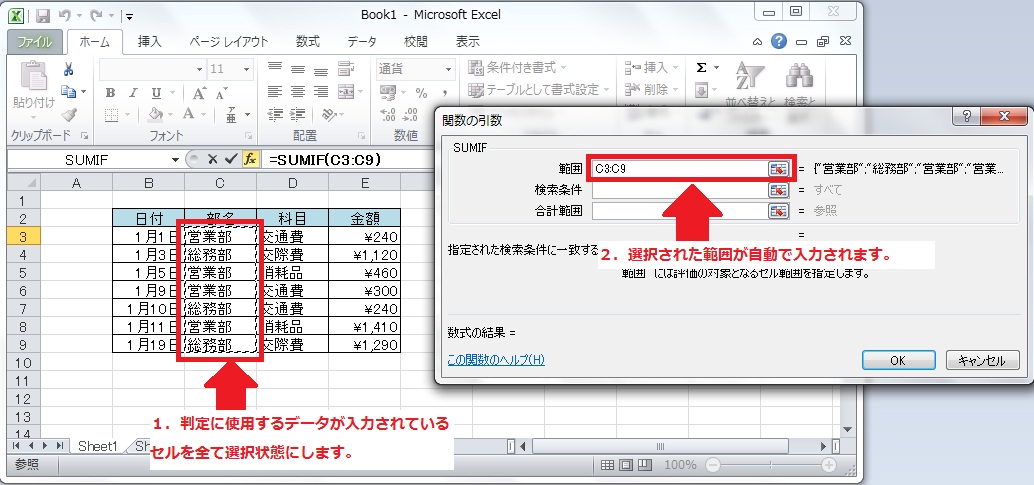Switch to the 校閲 tab
Viewport: 1034px width, 485px height.
tap(415, 42)
